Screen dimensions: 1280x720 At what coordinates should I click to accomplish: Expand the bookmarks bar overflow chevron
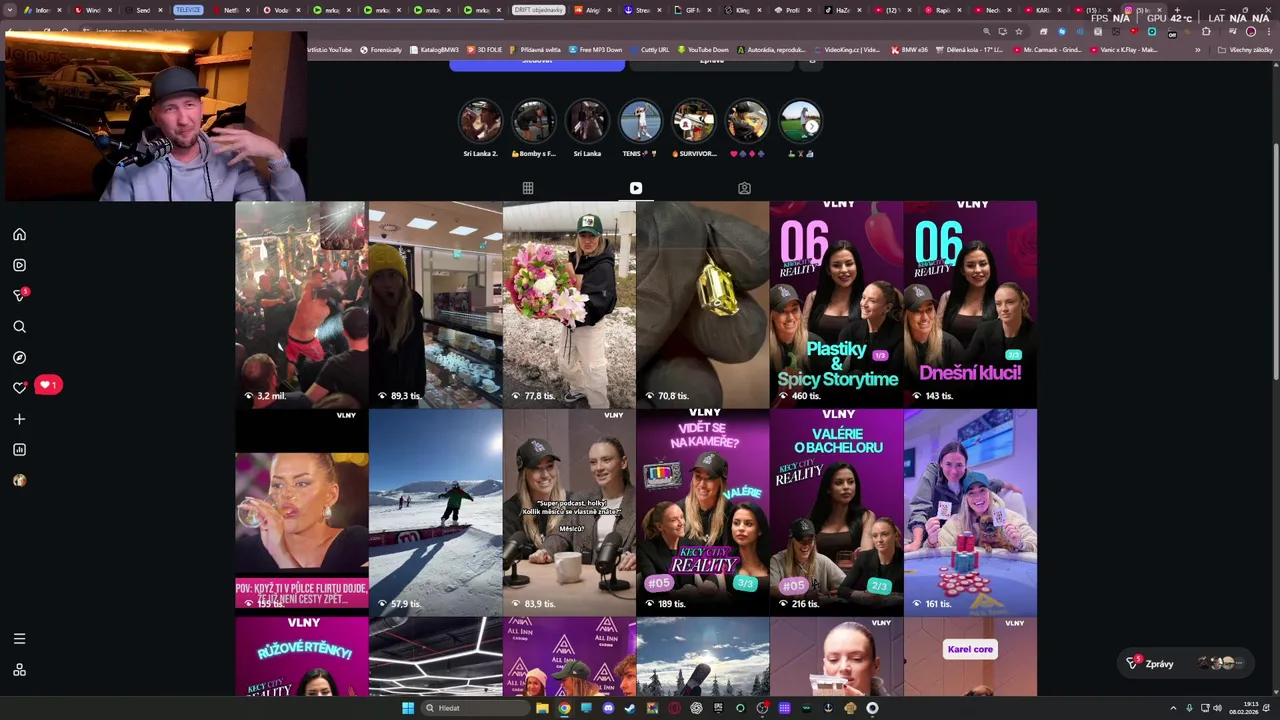[x=1197, y=49]
